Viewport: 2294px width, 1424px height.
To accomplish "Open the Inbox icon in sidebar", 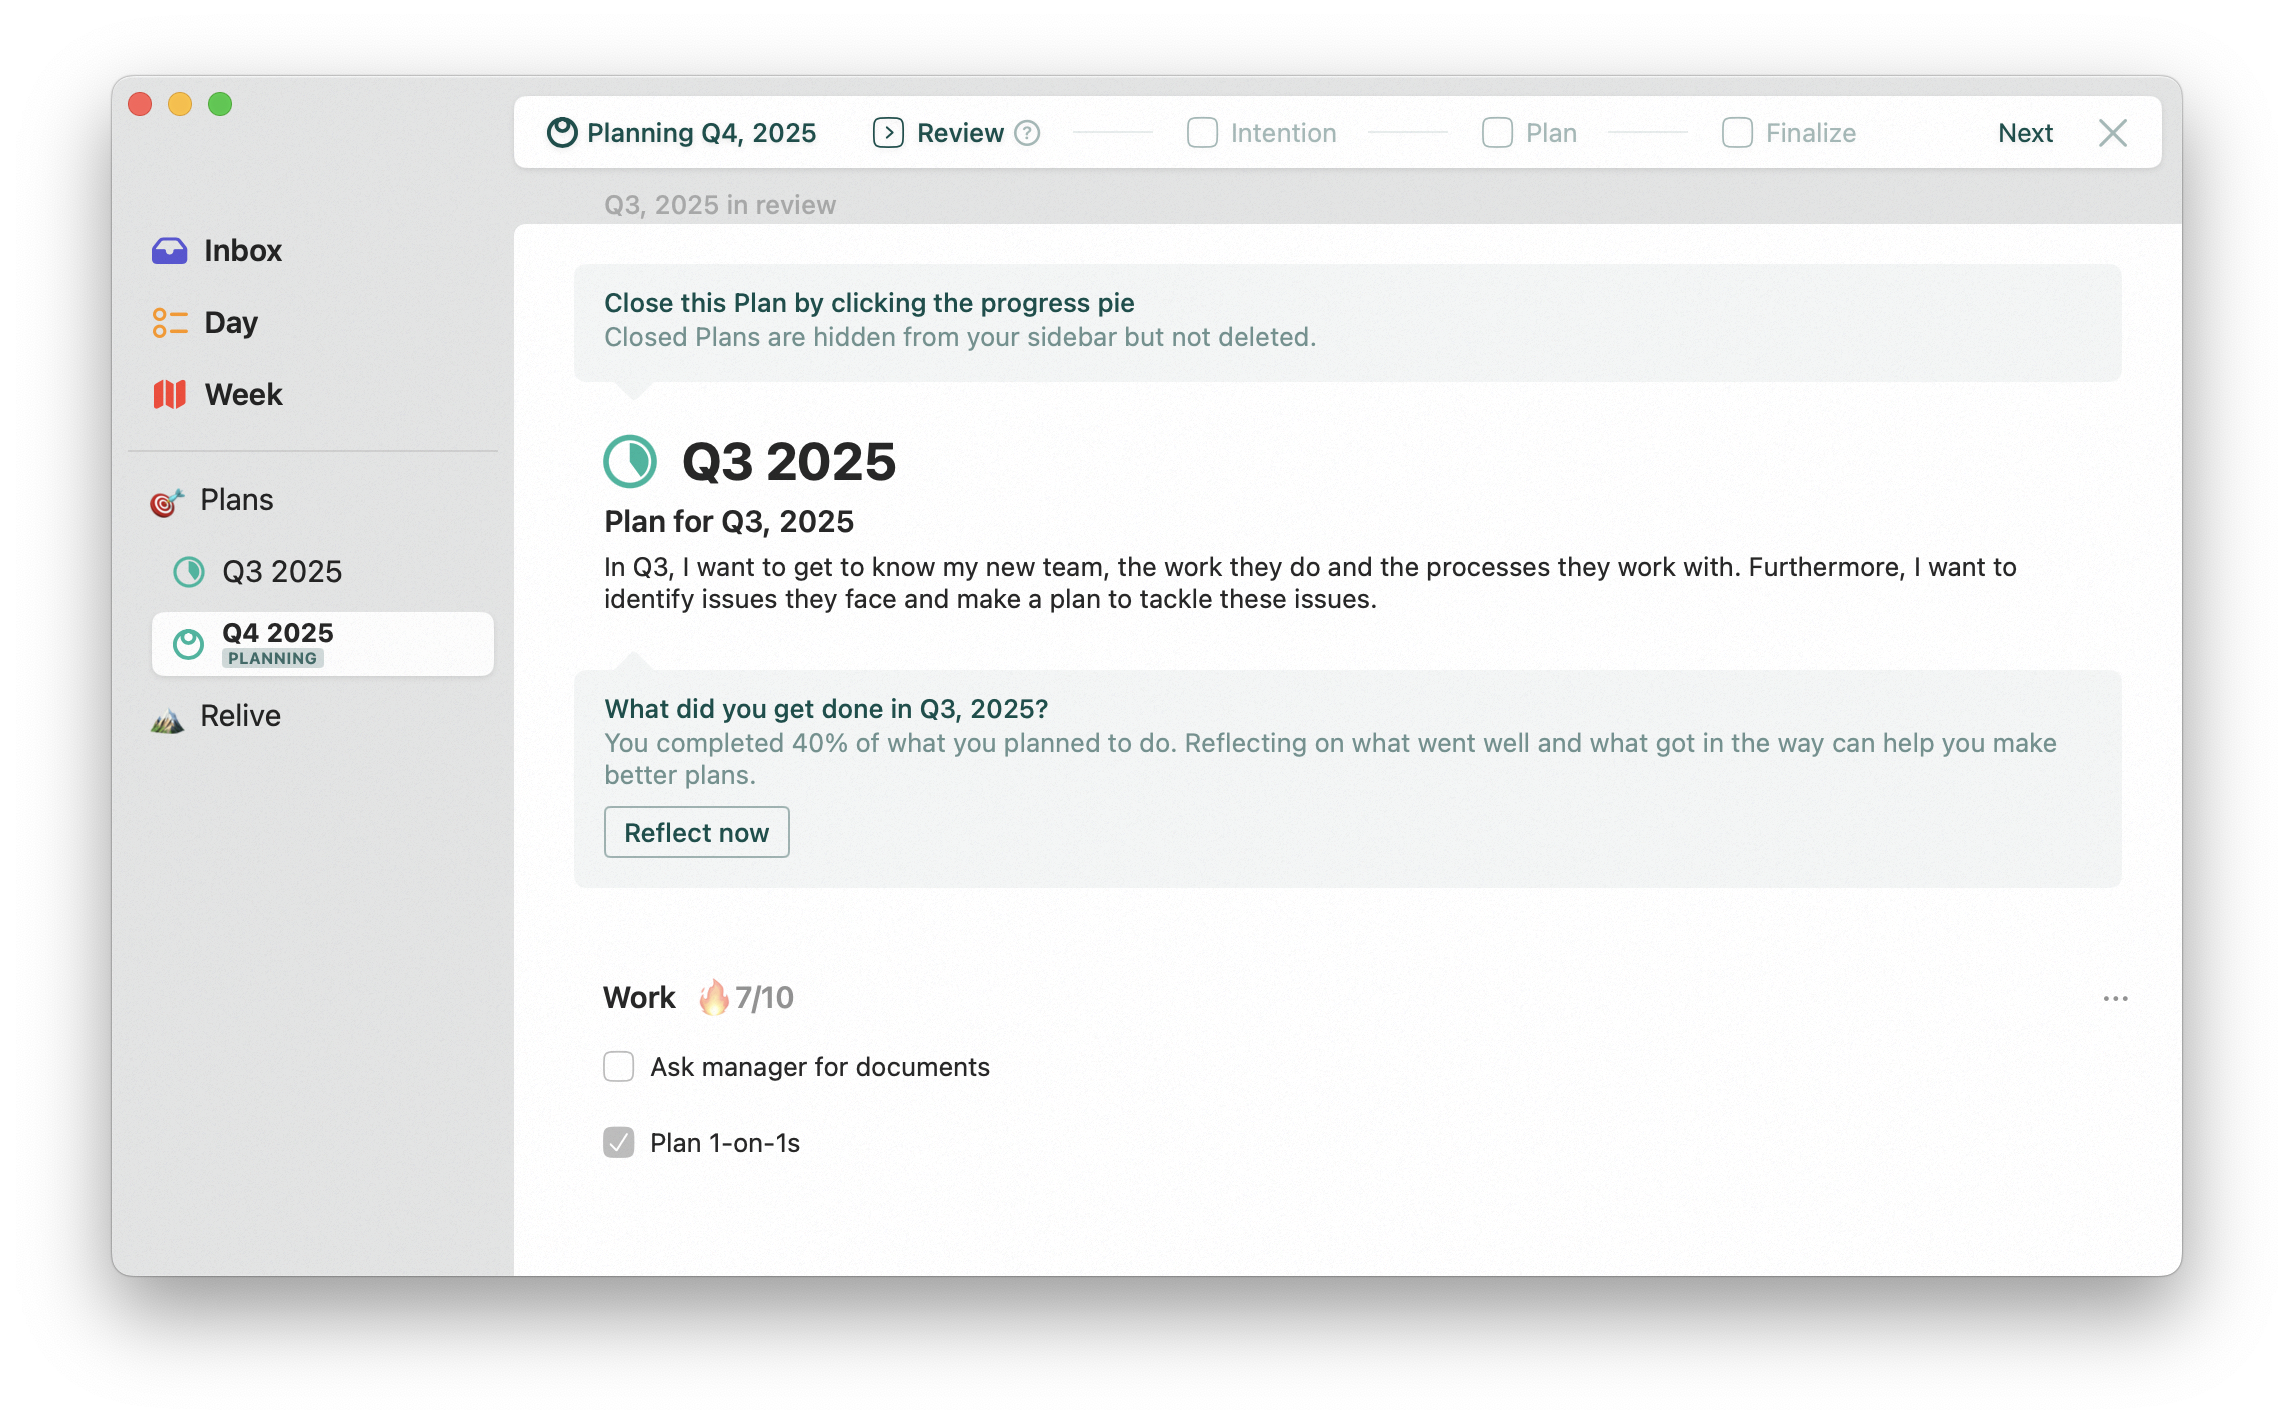I will [169, 250].
